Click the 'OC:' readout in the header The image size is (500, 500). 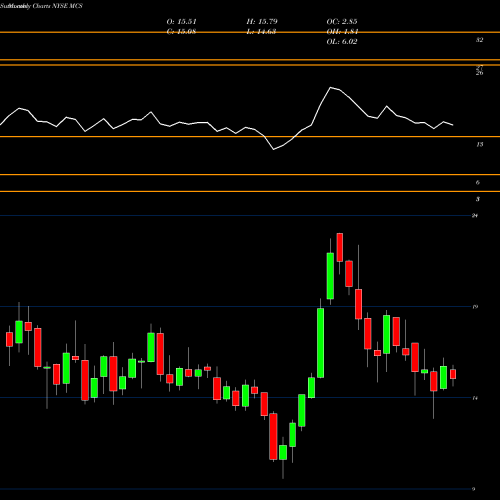[342, 22]
